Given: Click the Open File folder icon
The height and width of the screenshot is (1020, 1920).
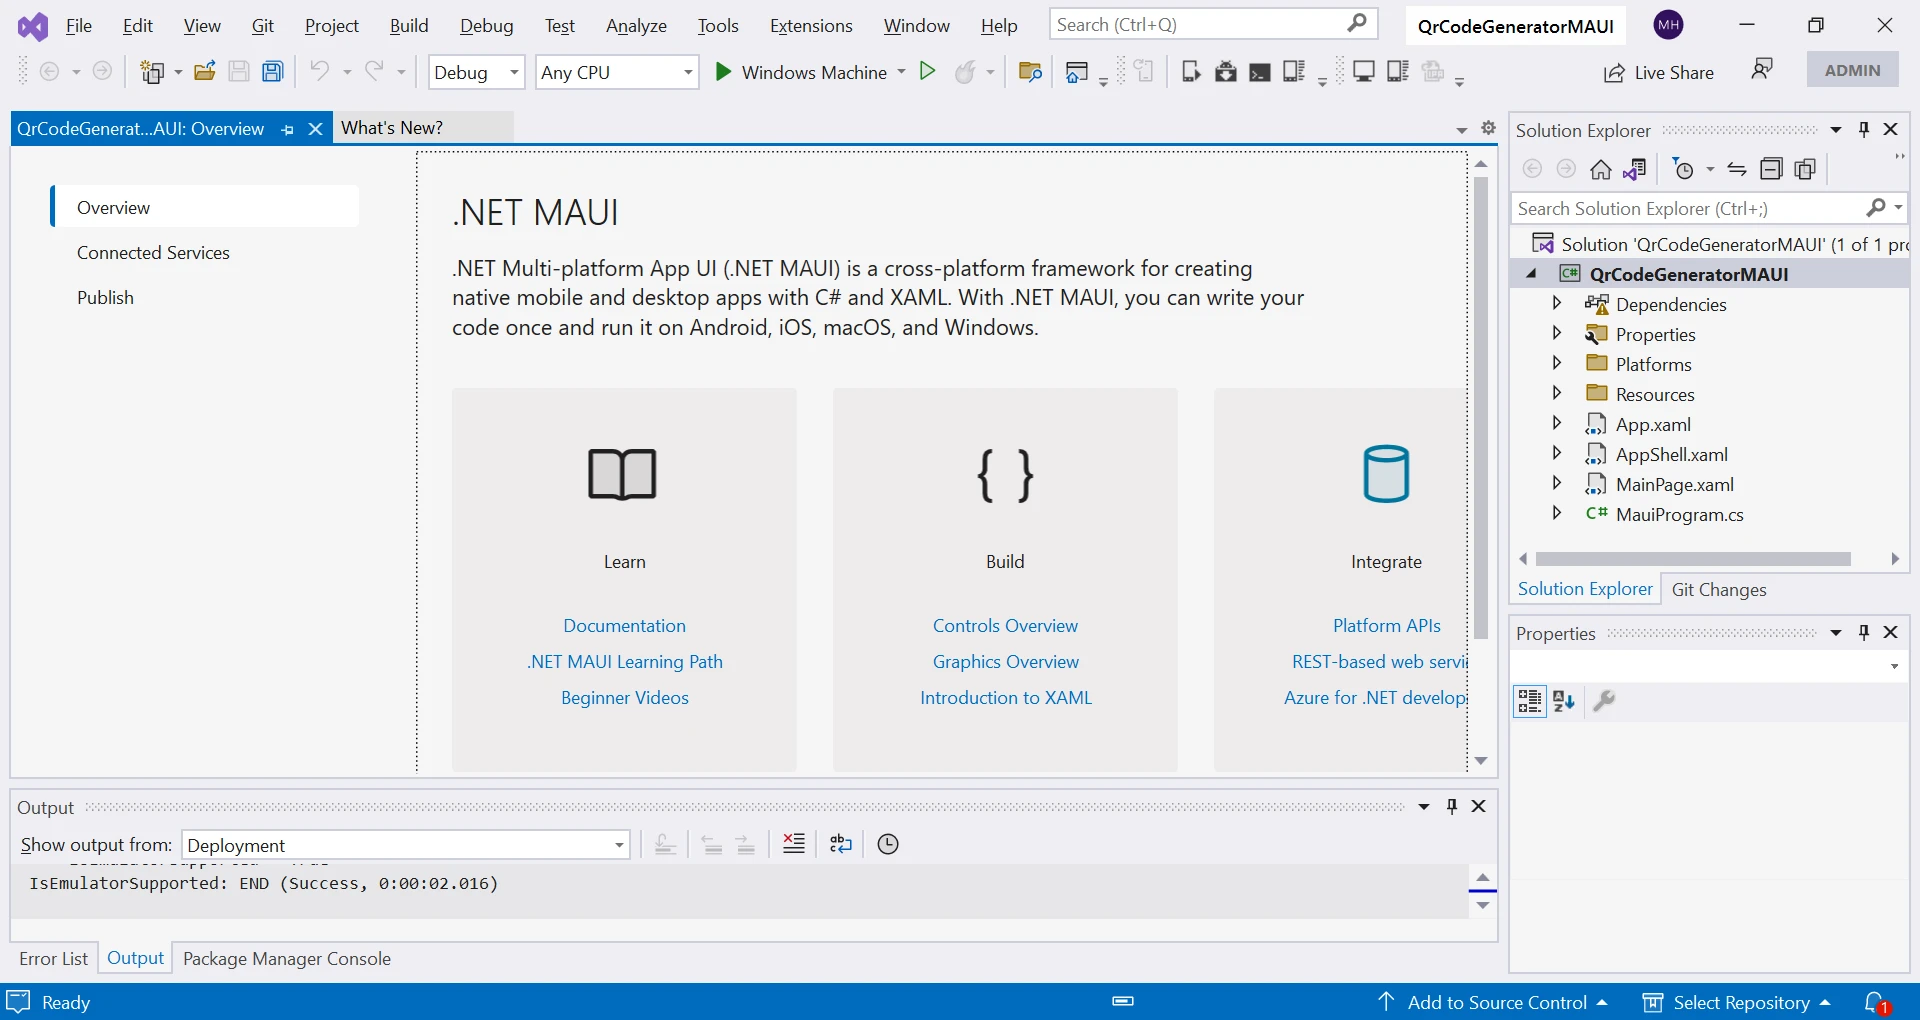Looking at the screenshot, I should pyautogui.click(x=205, y=72).
